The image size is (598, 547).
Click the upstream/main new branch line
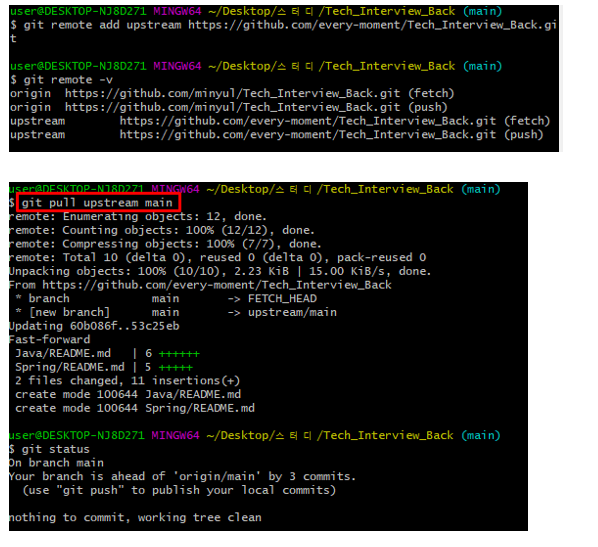coord(176,312)
